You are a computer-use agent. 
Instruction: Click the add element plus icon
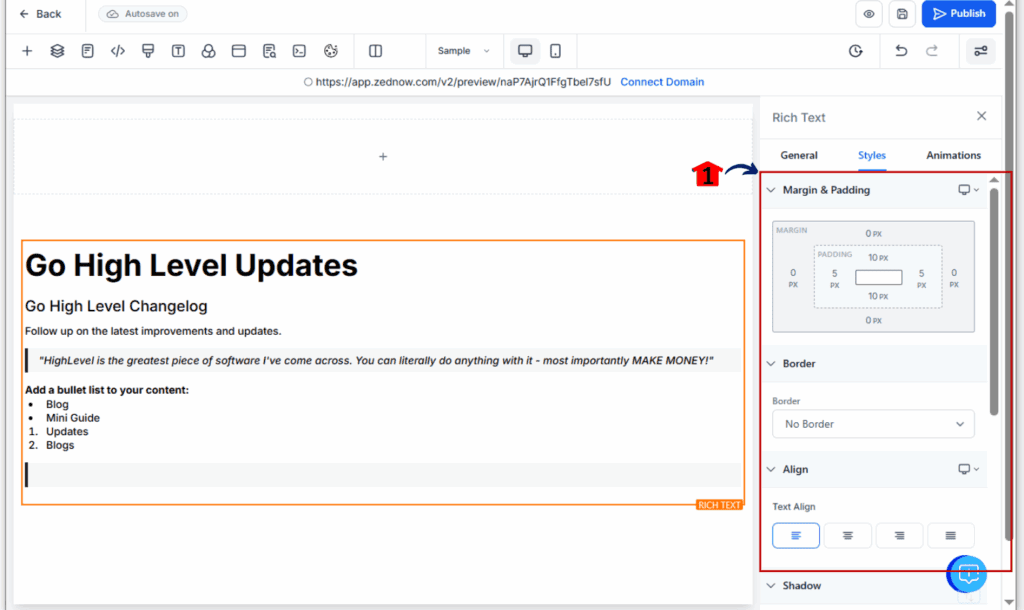27,51
